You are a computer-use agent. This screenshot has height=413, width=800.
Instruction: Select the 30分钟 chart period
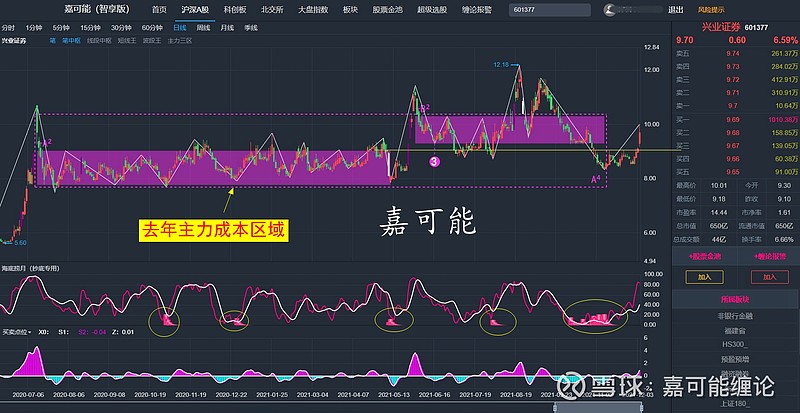pyautogui.click(x=121, y=28)
